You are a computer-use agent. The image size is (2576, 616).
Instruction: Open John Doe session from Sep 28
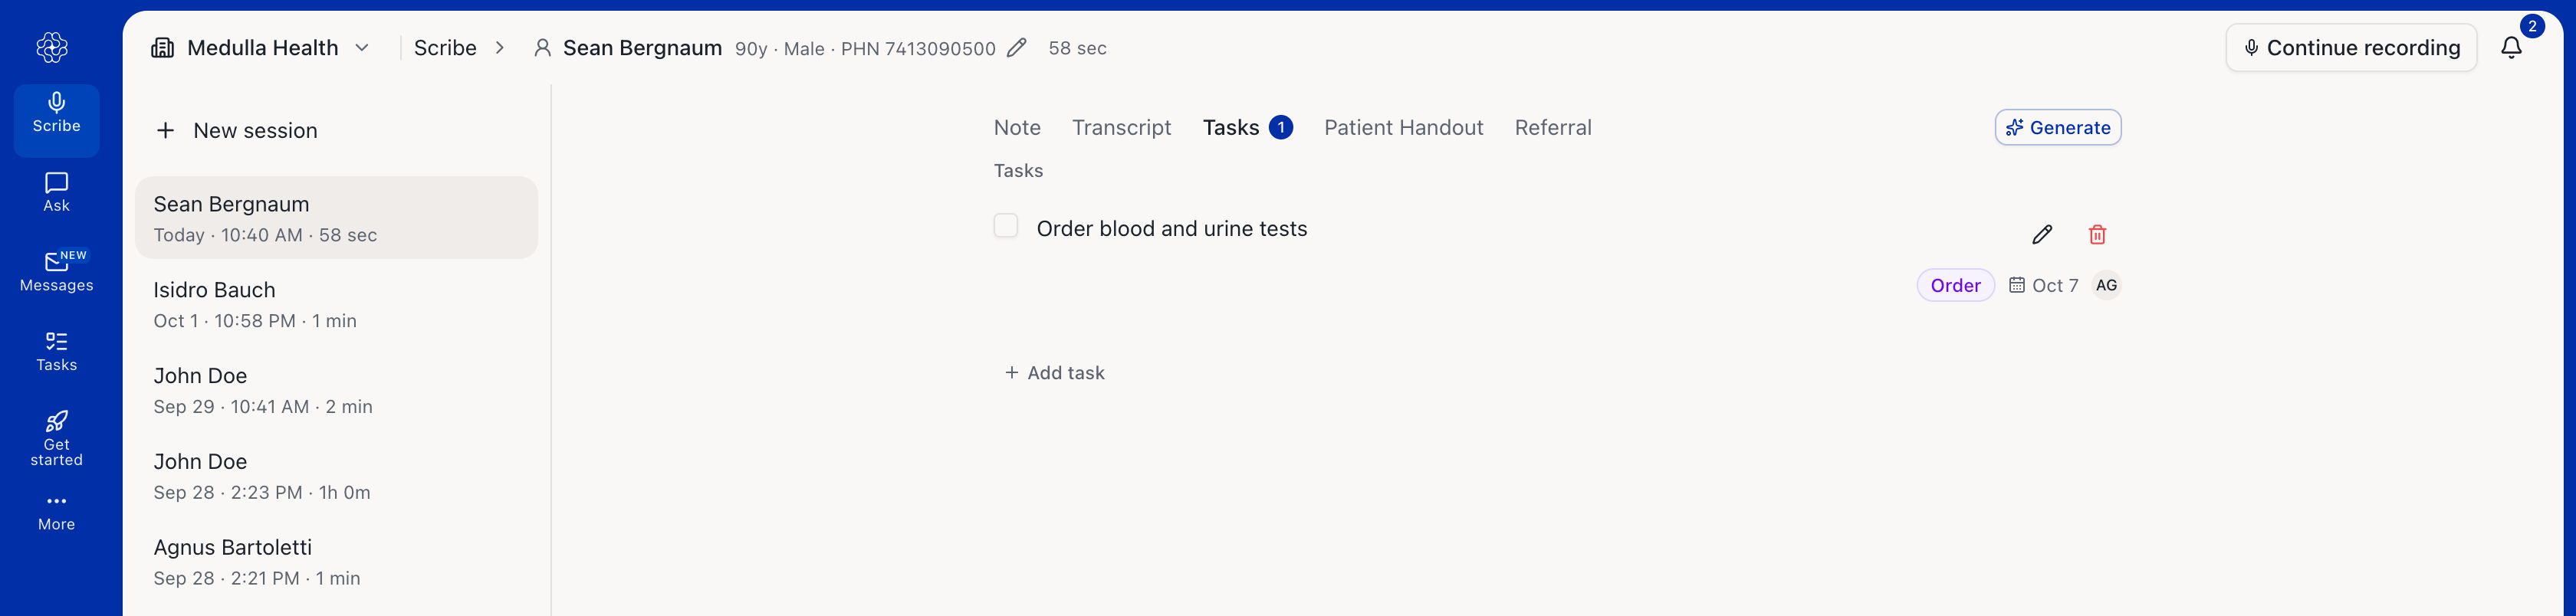[336, 476]
